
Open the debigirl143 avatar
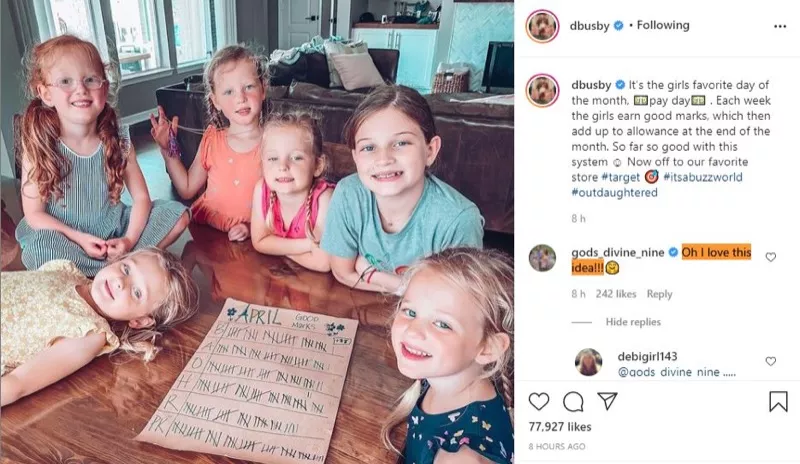588,361
